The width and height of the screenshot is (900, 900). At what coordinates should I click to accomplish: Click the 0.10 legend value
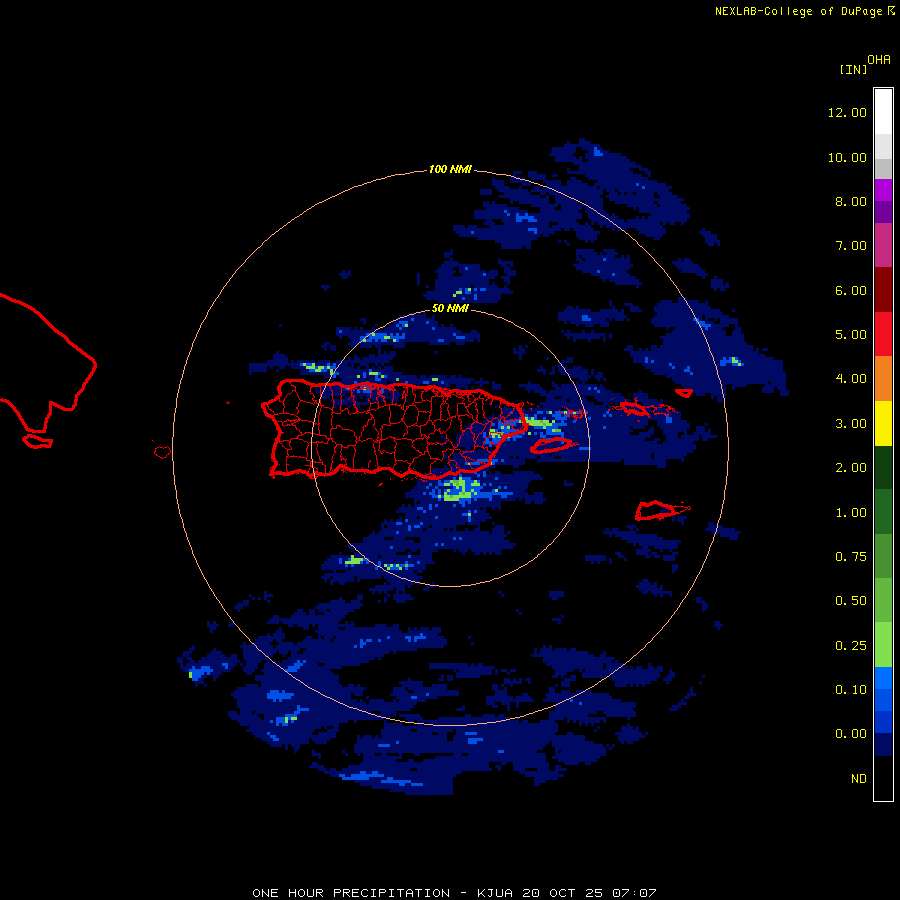tap(851, 690)
